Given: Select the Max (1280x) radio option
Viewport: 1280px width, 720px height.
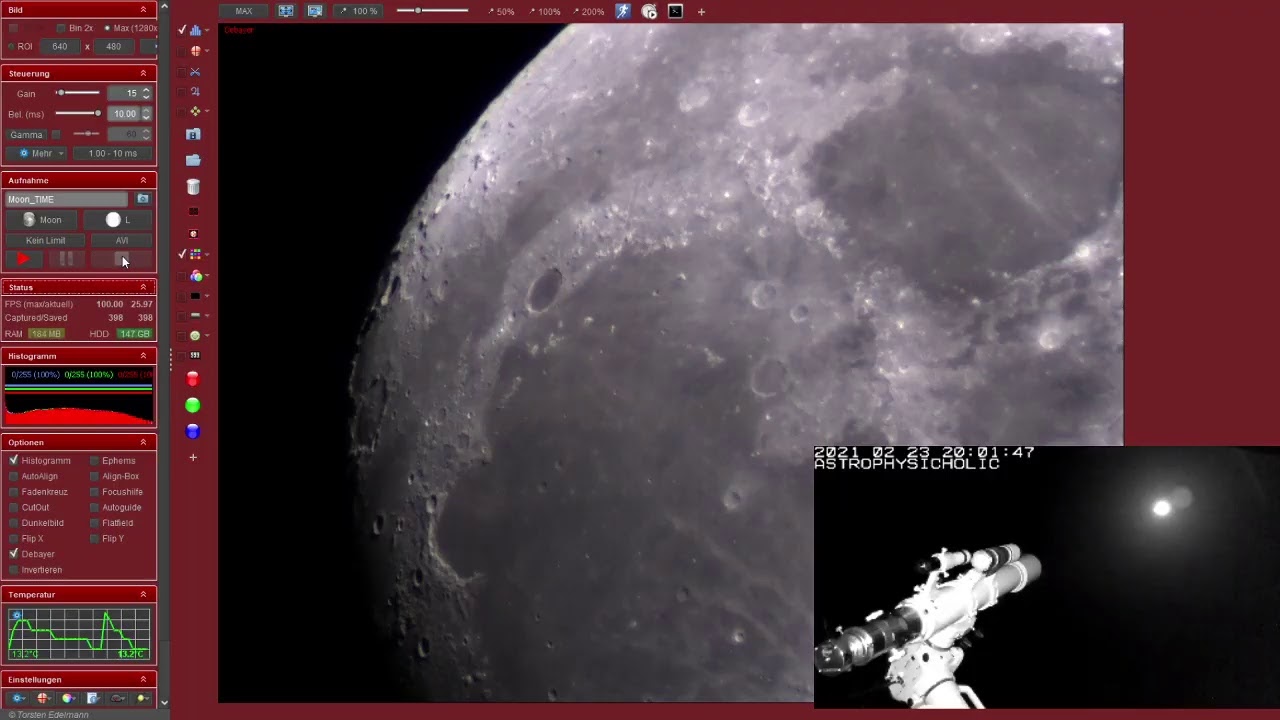Looking at the screenshot, I should 107,28.
